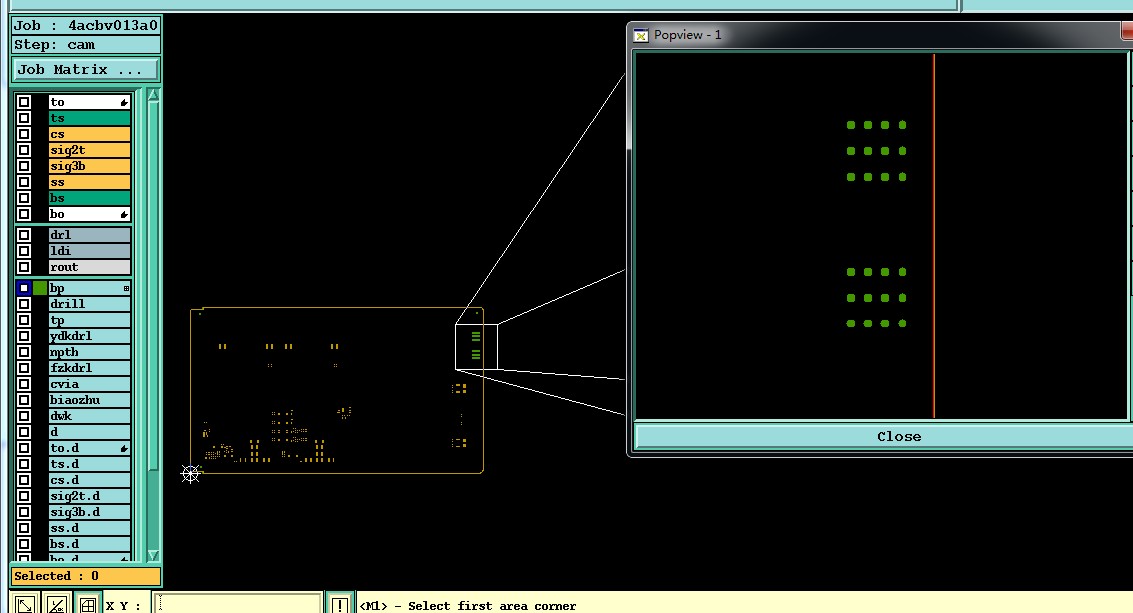Click the grid snap icon beside X Y

87,604
